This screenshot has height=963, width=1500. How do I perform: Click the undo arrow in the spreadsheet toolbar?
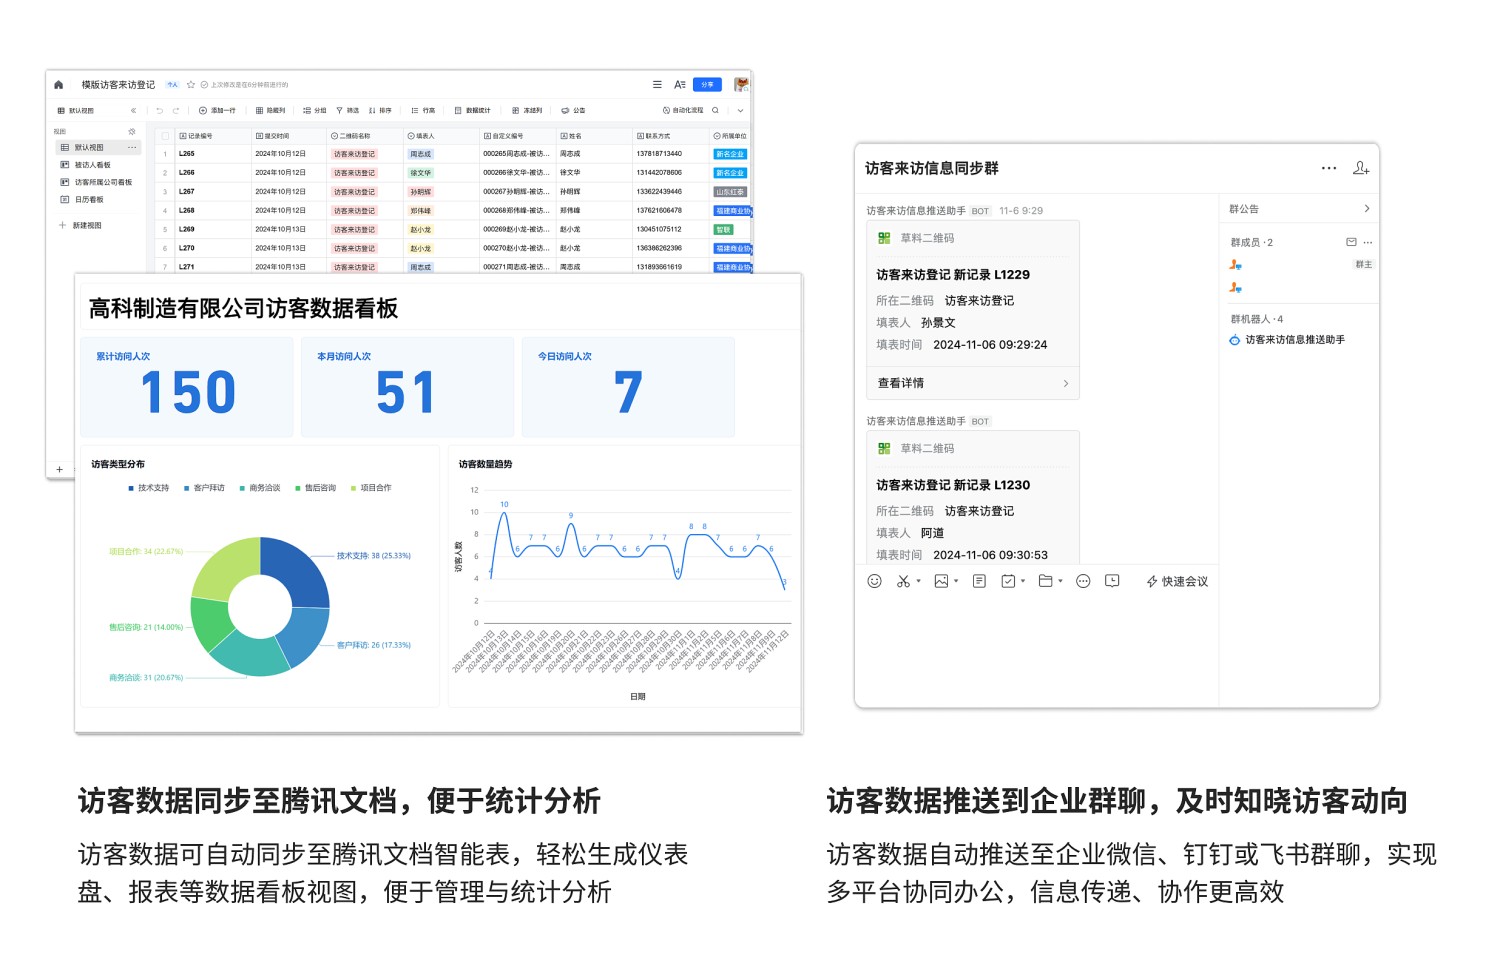tap(159, 111)
